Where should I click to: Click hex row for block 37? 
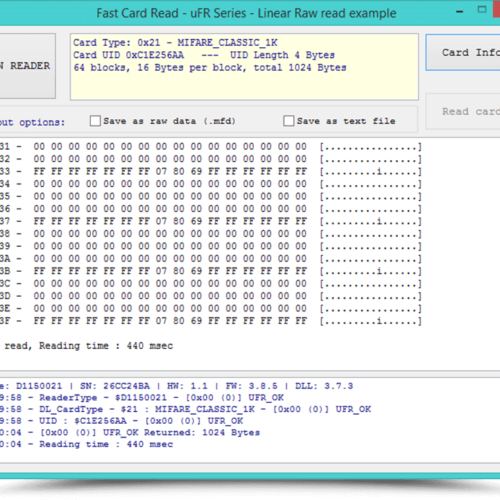[211, 221]
